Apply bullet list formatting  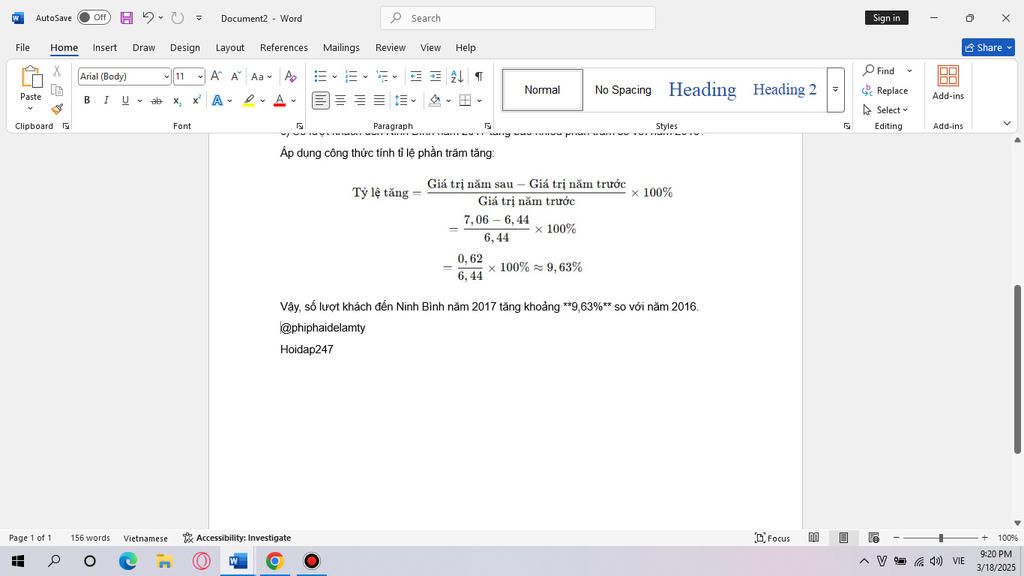pyautogui.click(x=320, y=76)
